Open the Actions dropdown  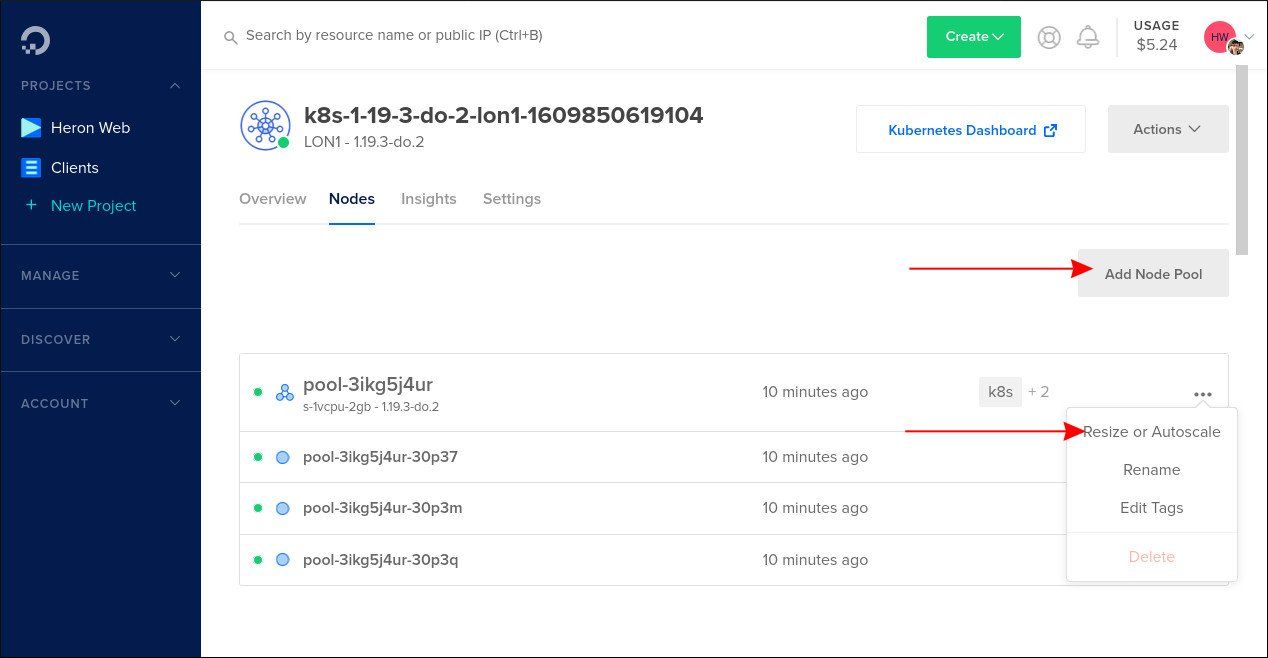tap(1167, 129)
